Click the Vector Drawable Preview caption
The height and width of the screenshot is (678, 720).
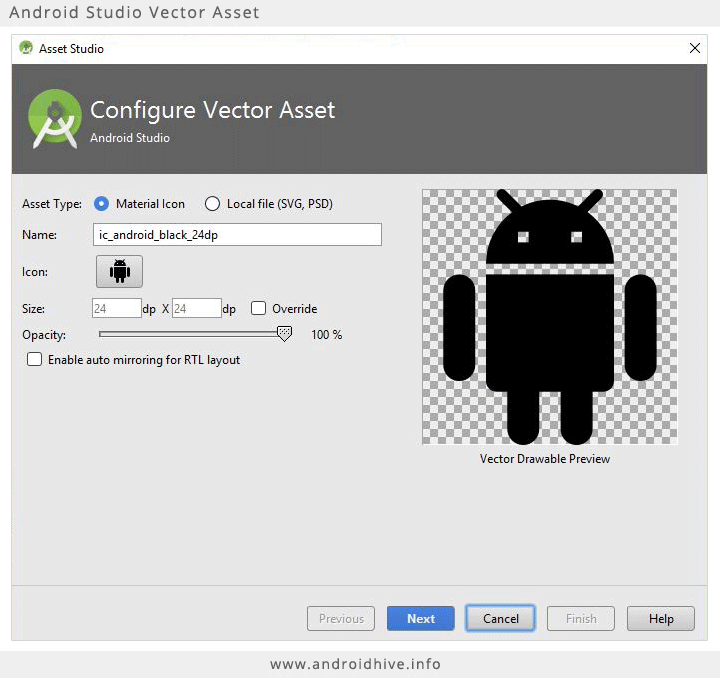[x=545, y=459]
